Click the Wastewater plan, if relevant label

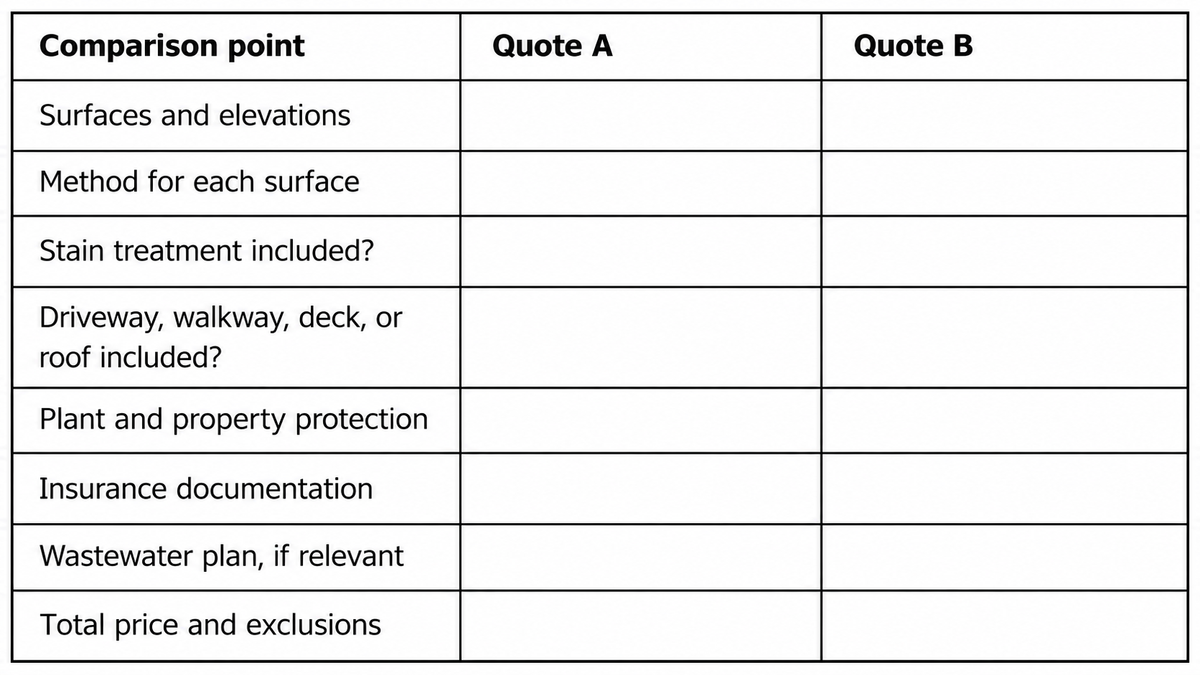click(x=222, y=555)
